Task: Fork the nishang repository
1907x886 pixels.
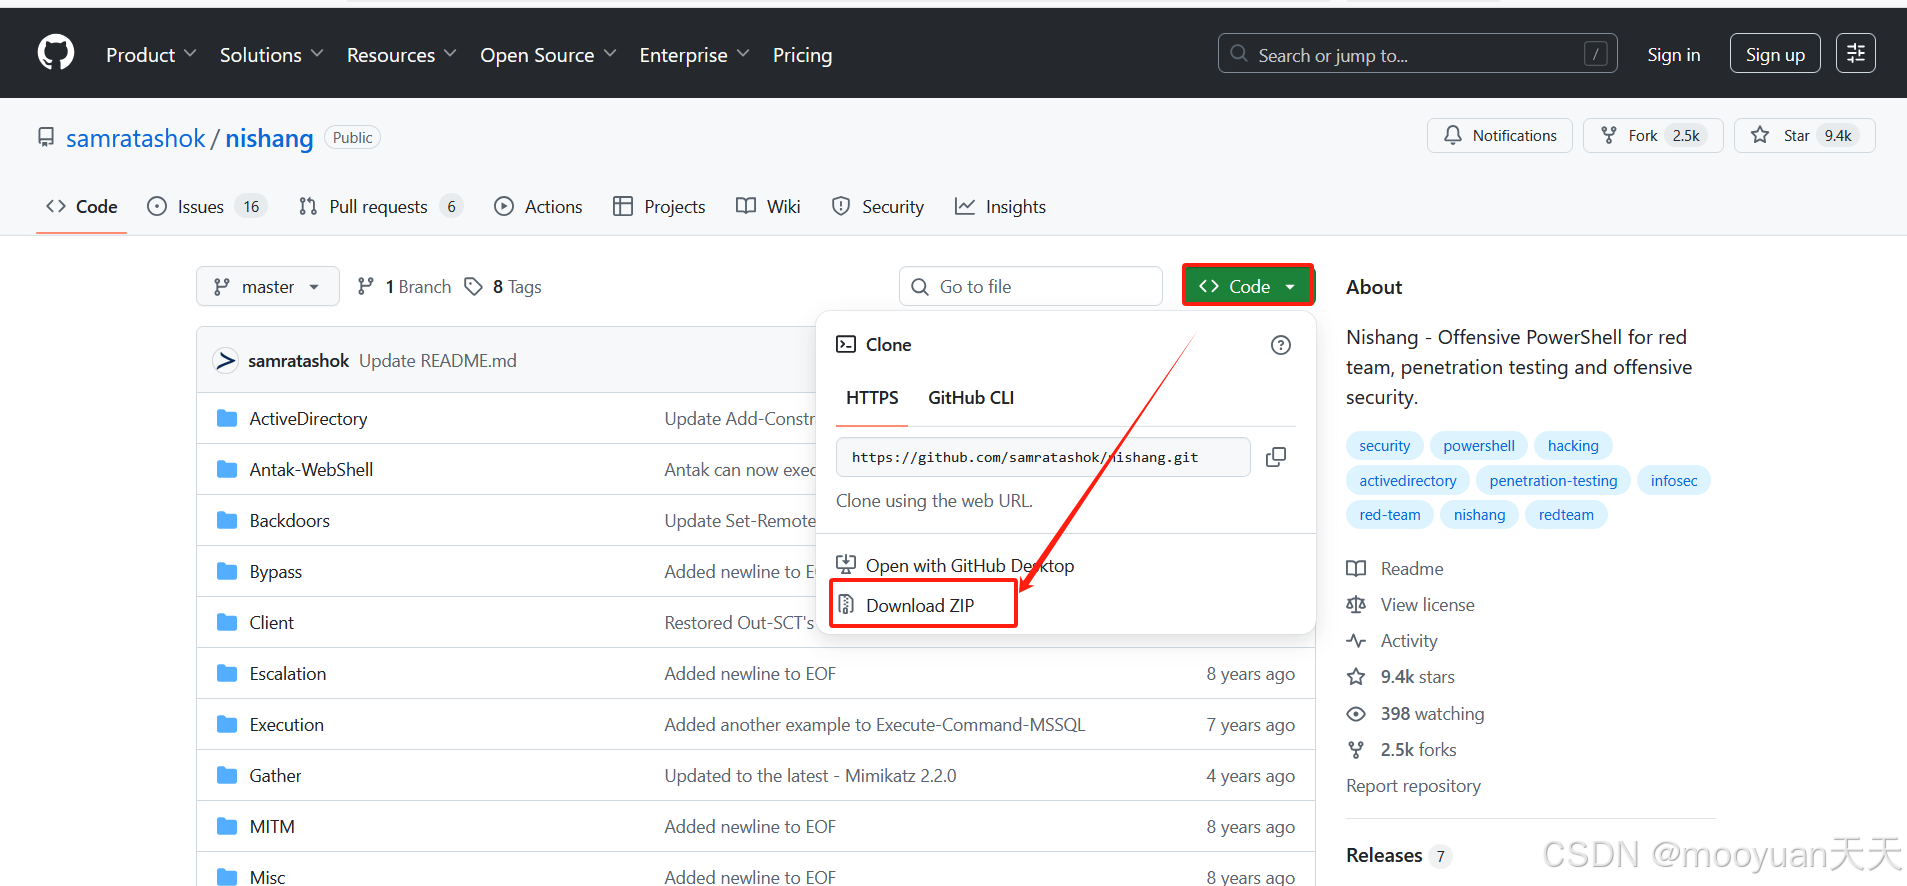Action: (x=1653, y=136)
